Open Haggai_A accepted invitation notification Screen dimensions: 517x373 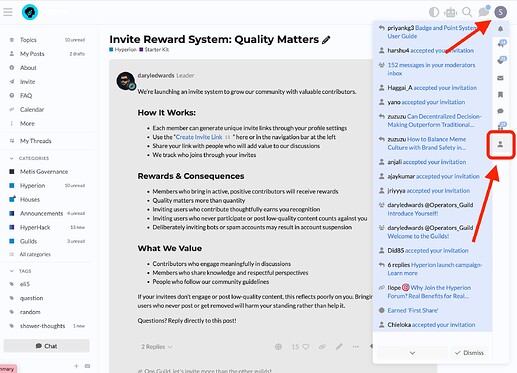(432, 88)
